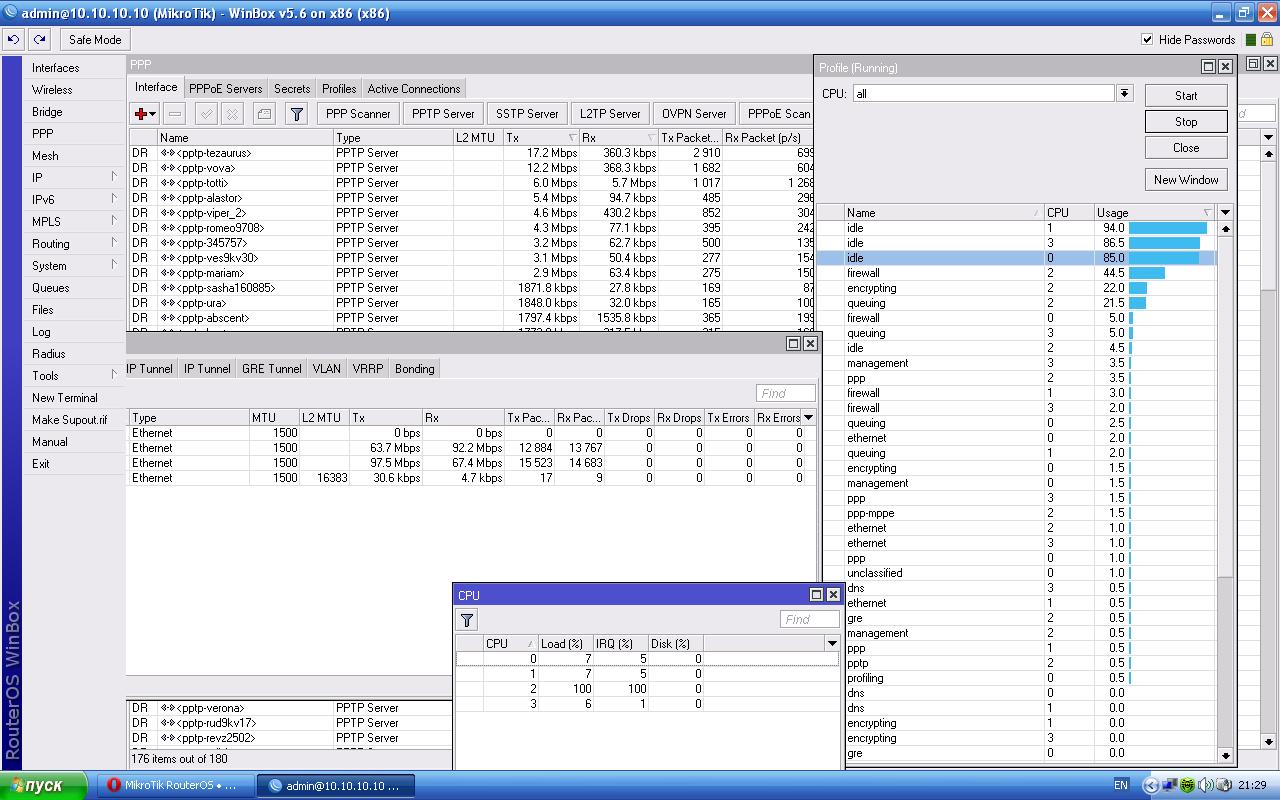Click the Stop button in the Profile window
The width and height of the screenshot is (1280, 800).
(1186, 122)
